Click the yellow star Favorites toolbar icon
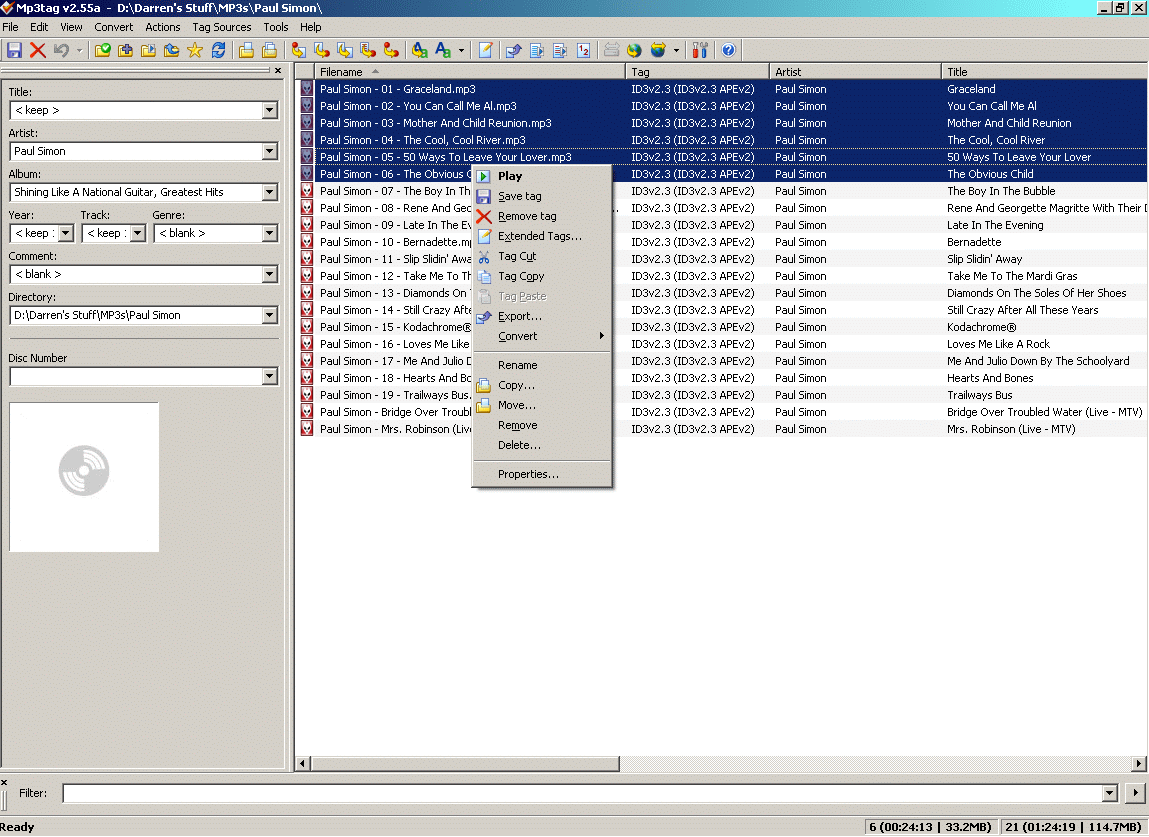Viewport: 1149px width, 837px height. 195,50
